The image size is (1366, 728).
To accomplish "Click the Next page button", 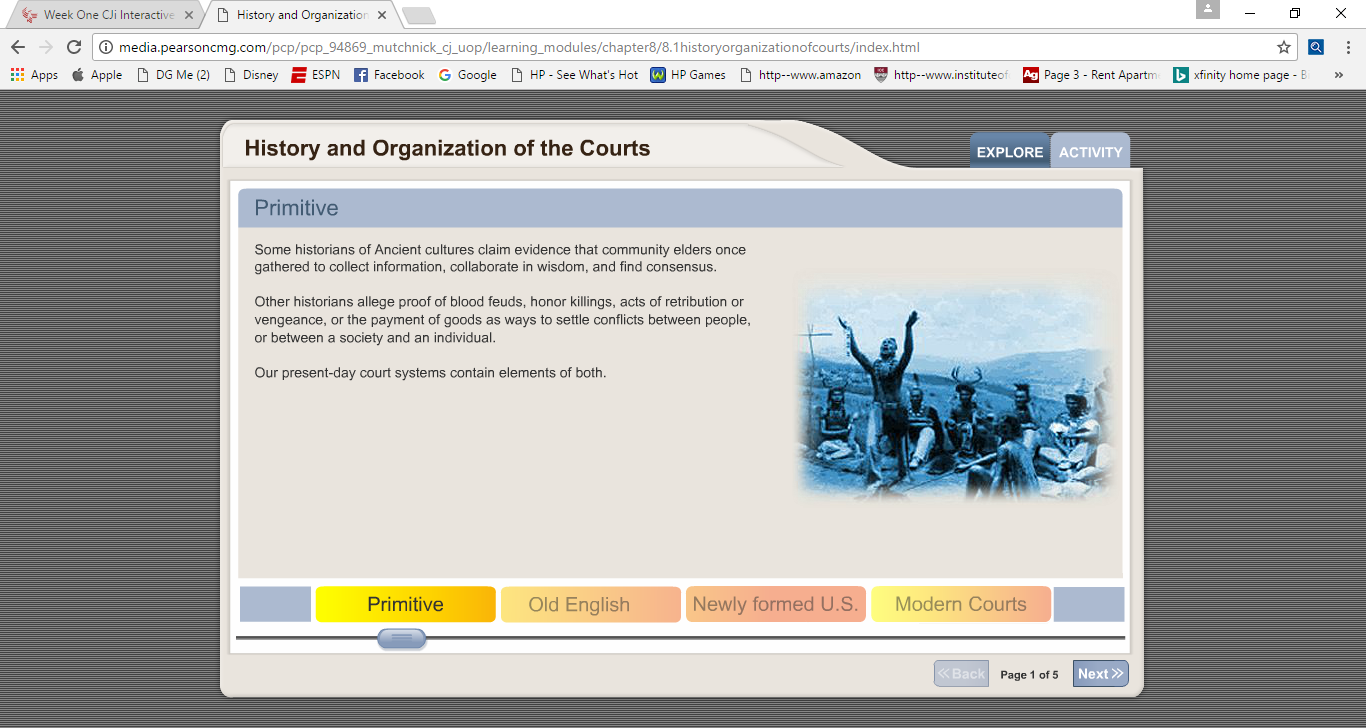I will 1100,674.
